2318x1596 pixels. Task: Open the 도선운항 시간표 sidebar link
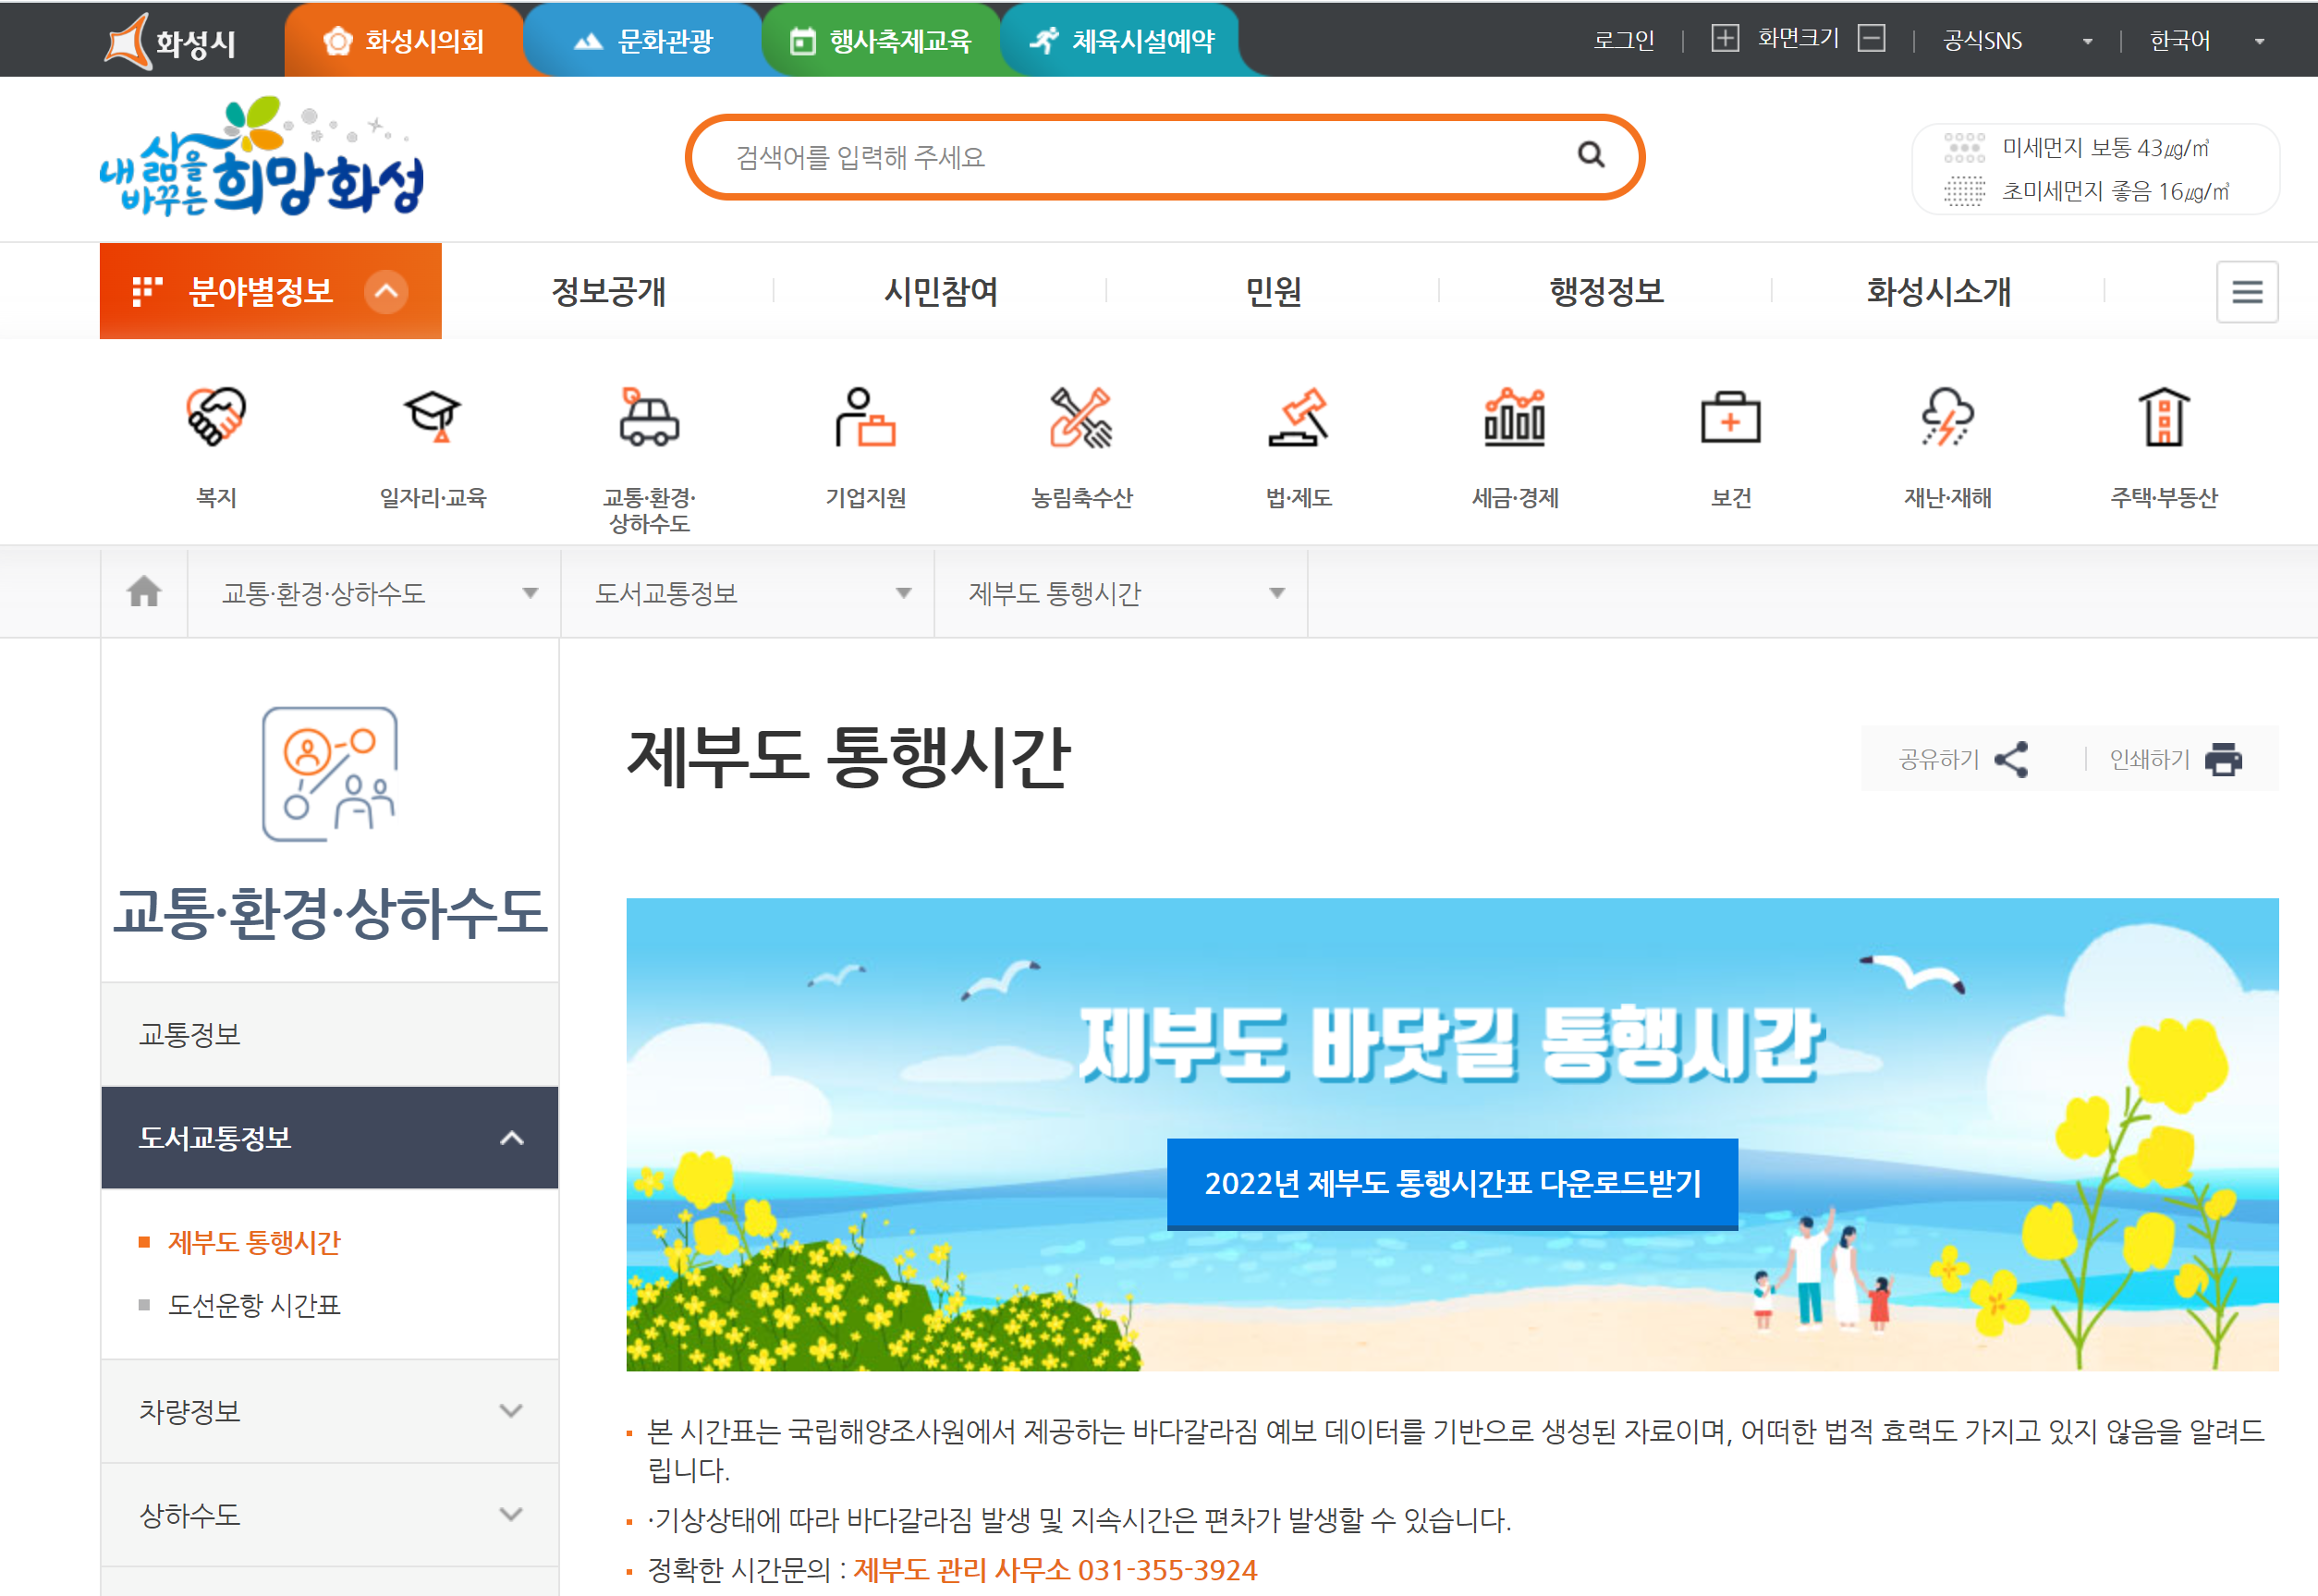pyautogui.click(x=254, y=1304)
